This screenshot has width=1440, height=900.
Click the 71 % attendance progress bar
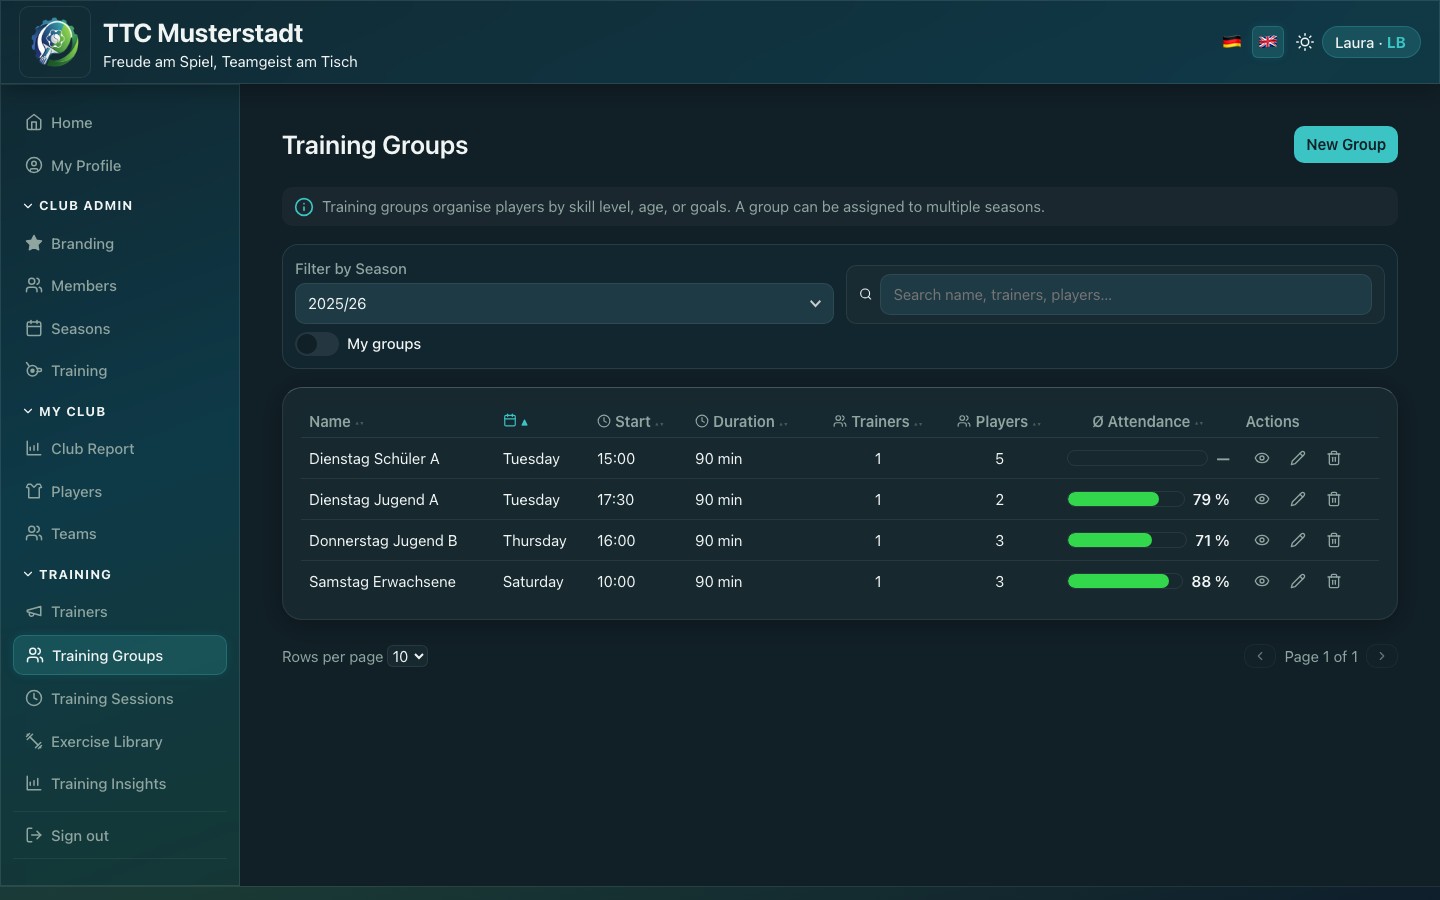tap(1125, 540)
